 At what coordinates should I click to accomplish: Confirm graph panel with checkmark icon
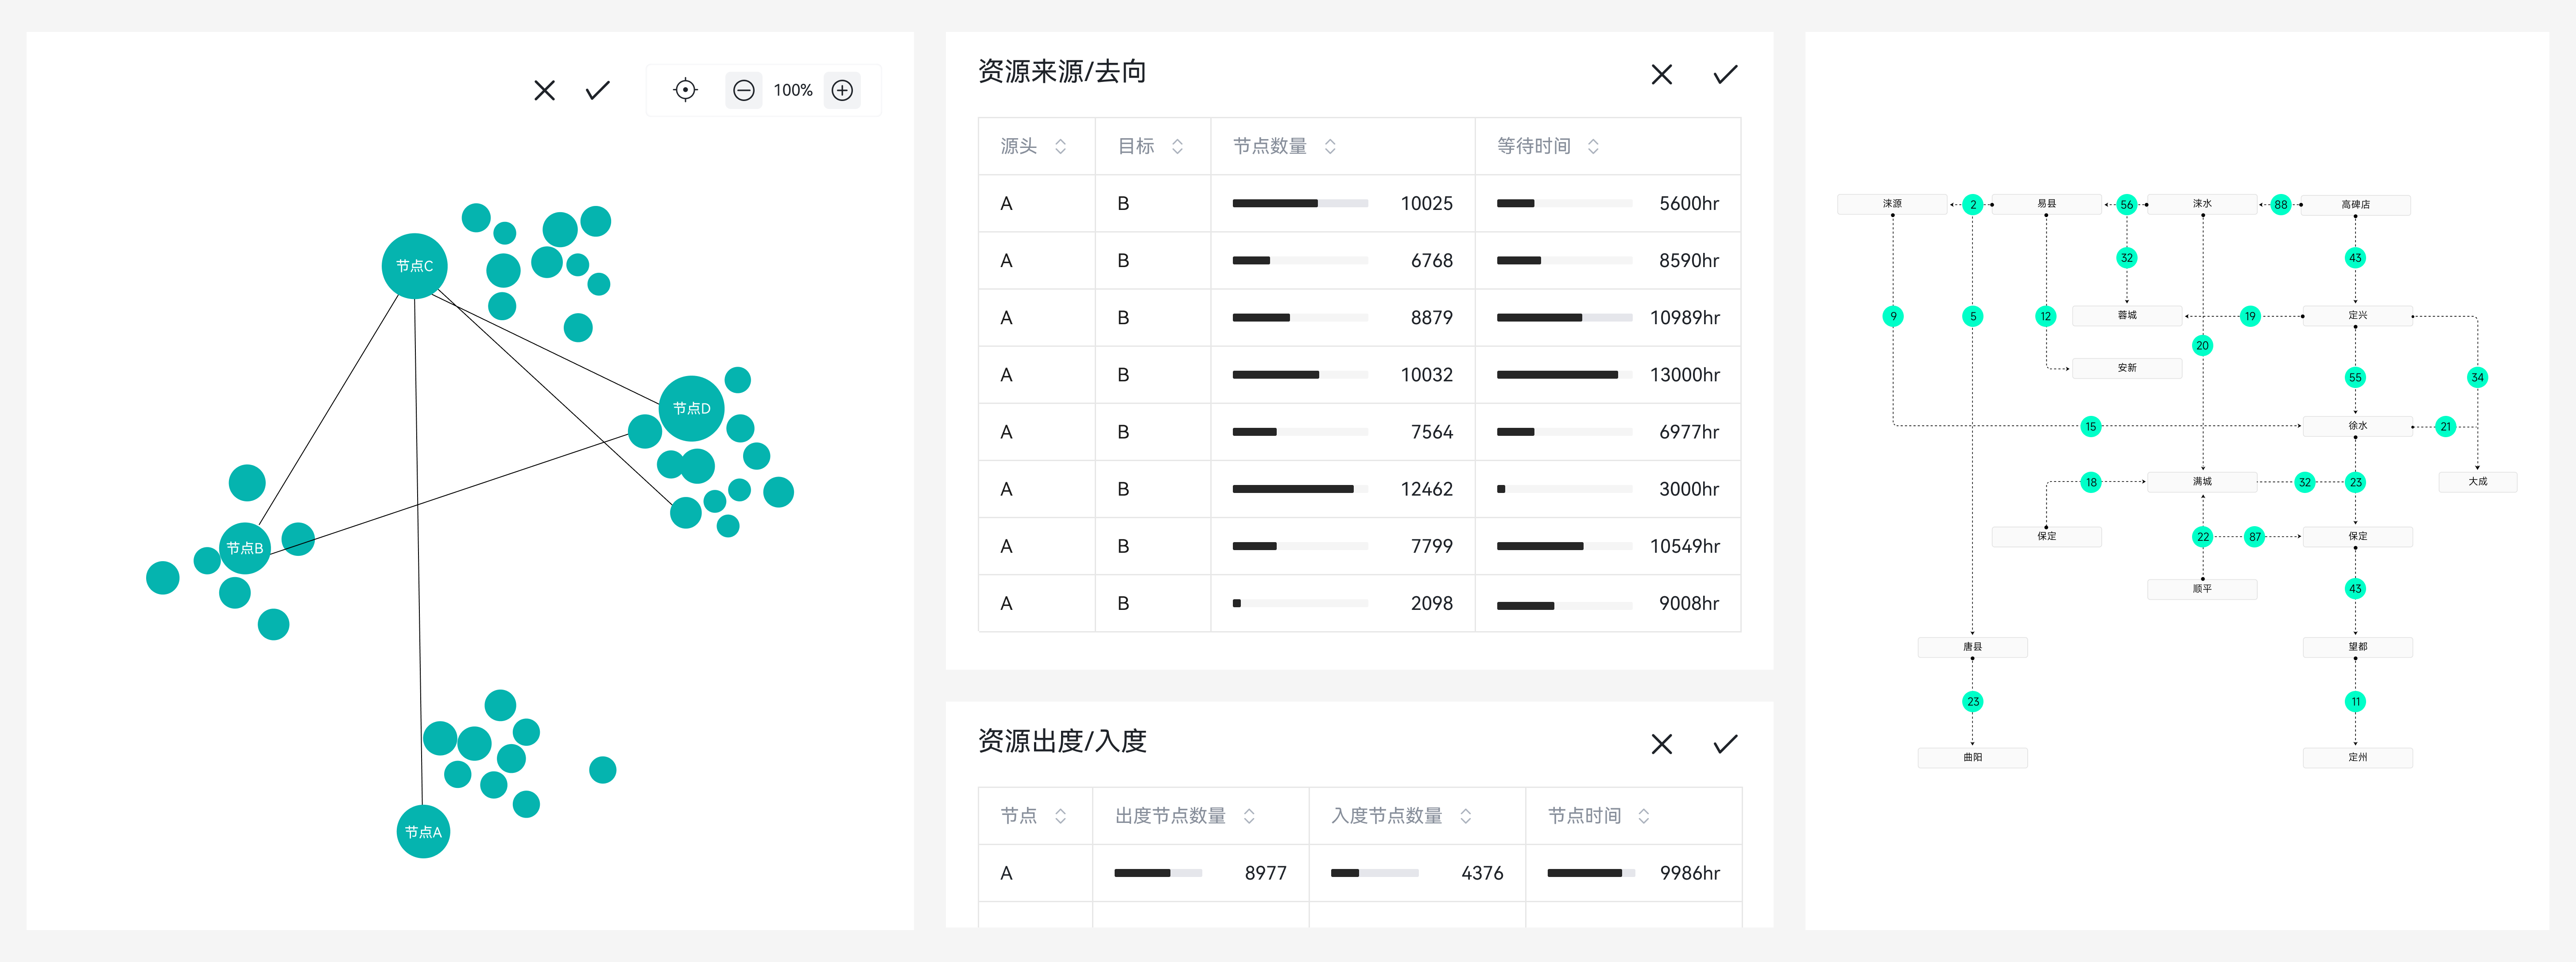597,90
